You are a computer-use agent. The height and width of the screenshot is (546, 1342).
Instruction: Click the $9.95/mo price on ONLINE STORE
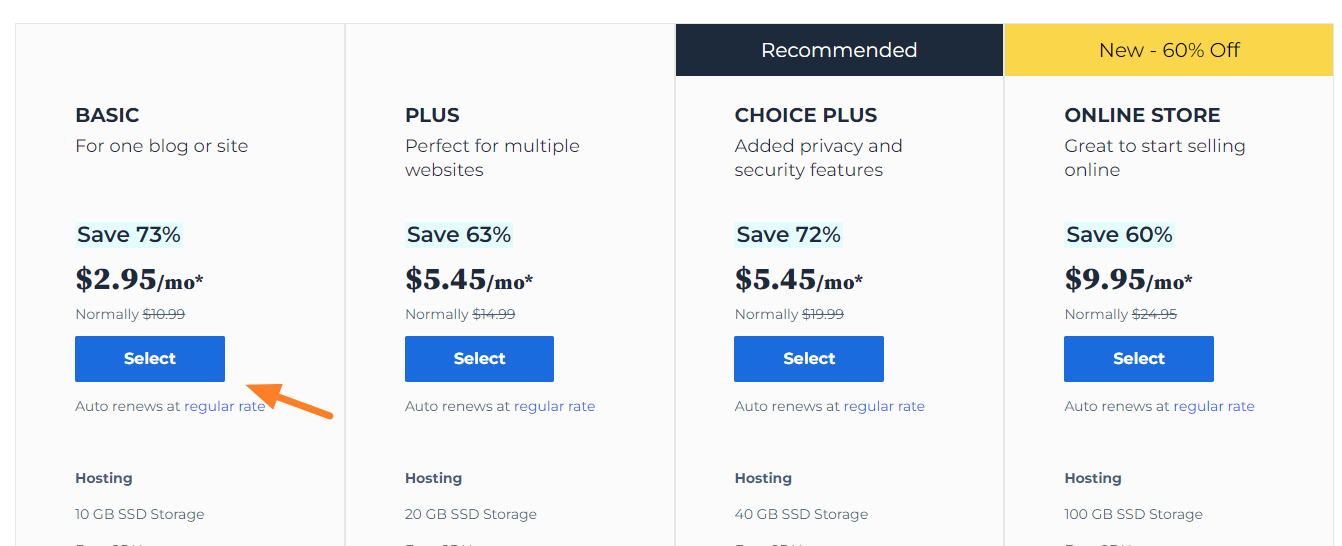coord(1128,279)
